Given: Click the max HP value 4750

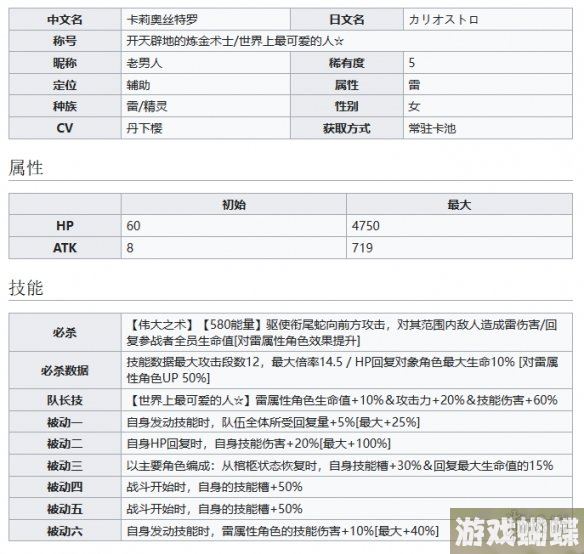Looking at the screenshot, I should point(366,226).
